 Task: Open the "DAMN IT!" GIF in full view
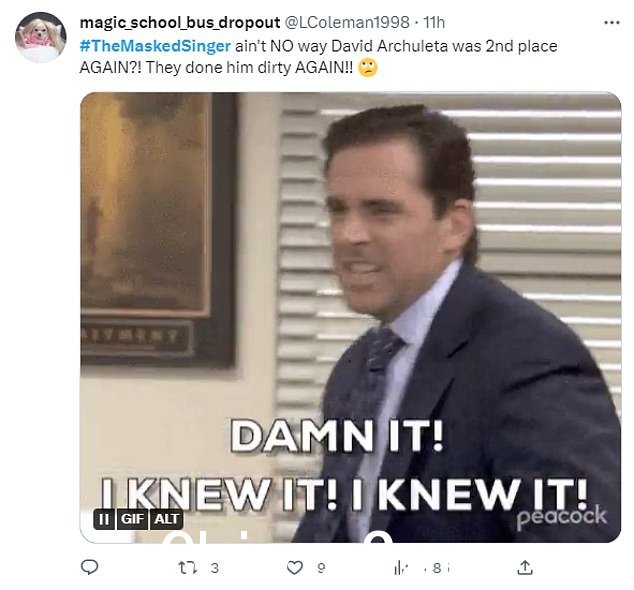click(351, 317)
